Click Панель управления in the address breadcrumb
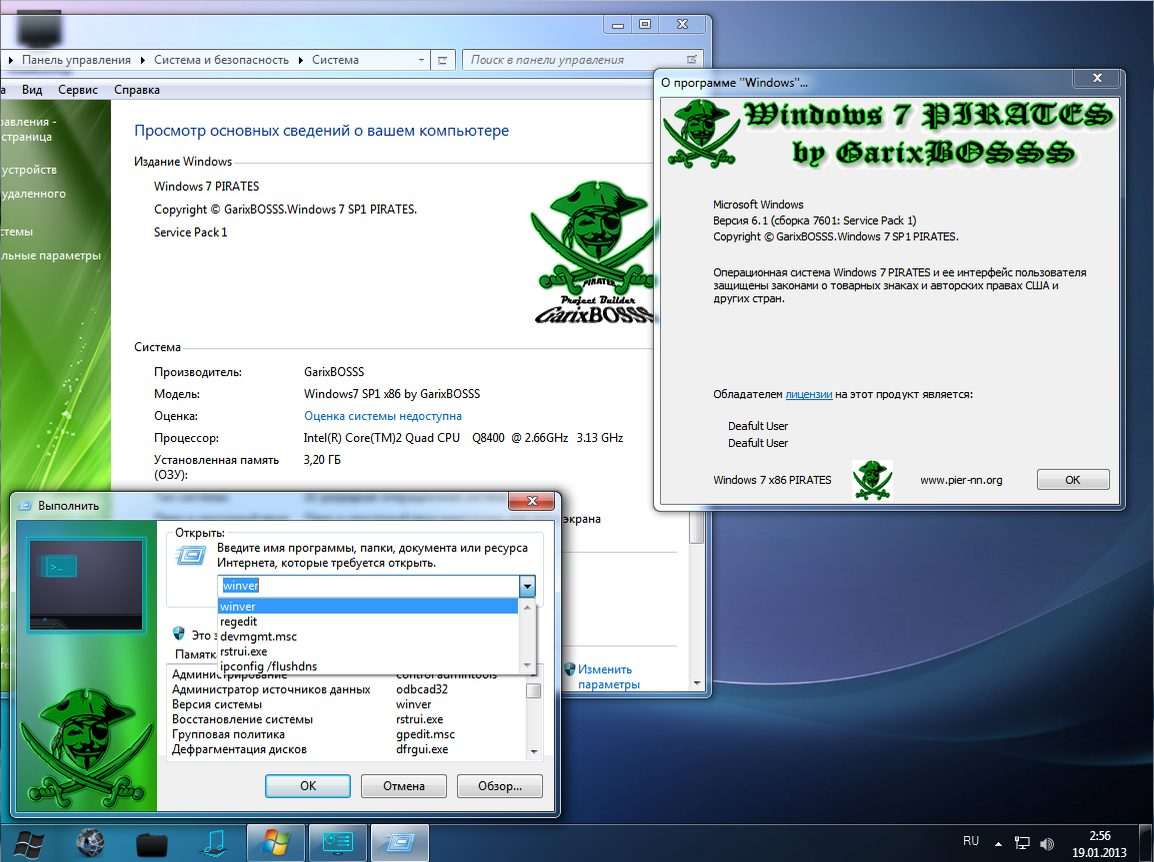Screen dimensions: 1154x862 coord(77,60)
